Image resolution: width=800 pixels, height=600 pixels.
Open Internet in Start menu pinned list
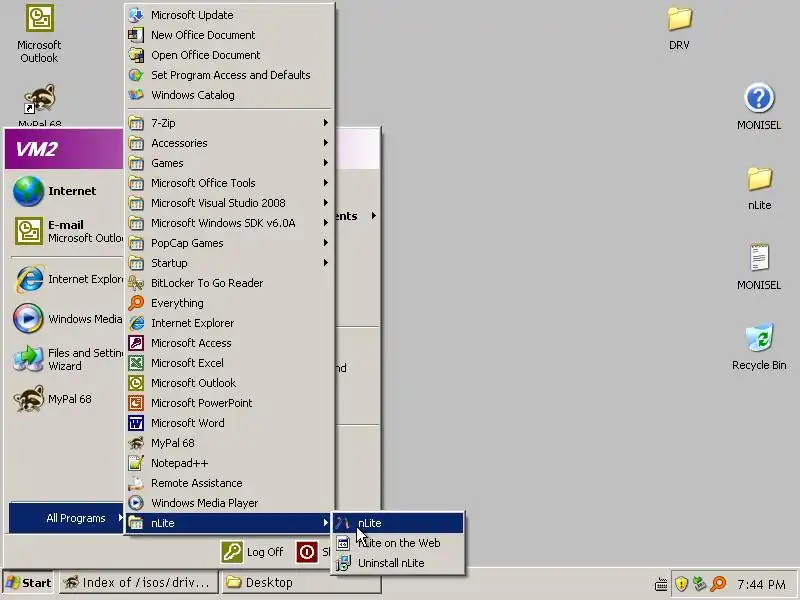(66, 191)
